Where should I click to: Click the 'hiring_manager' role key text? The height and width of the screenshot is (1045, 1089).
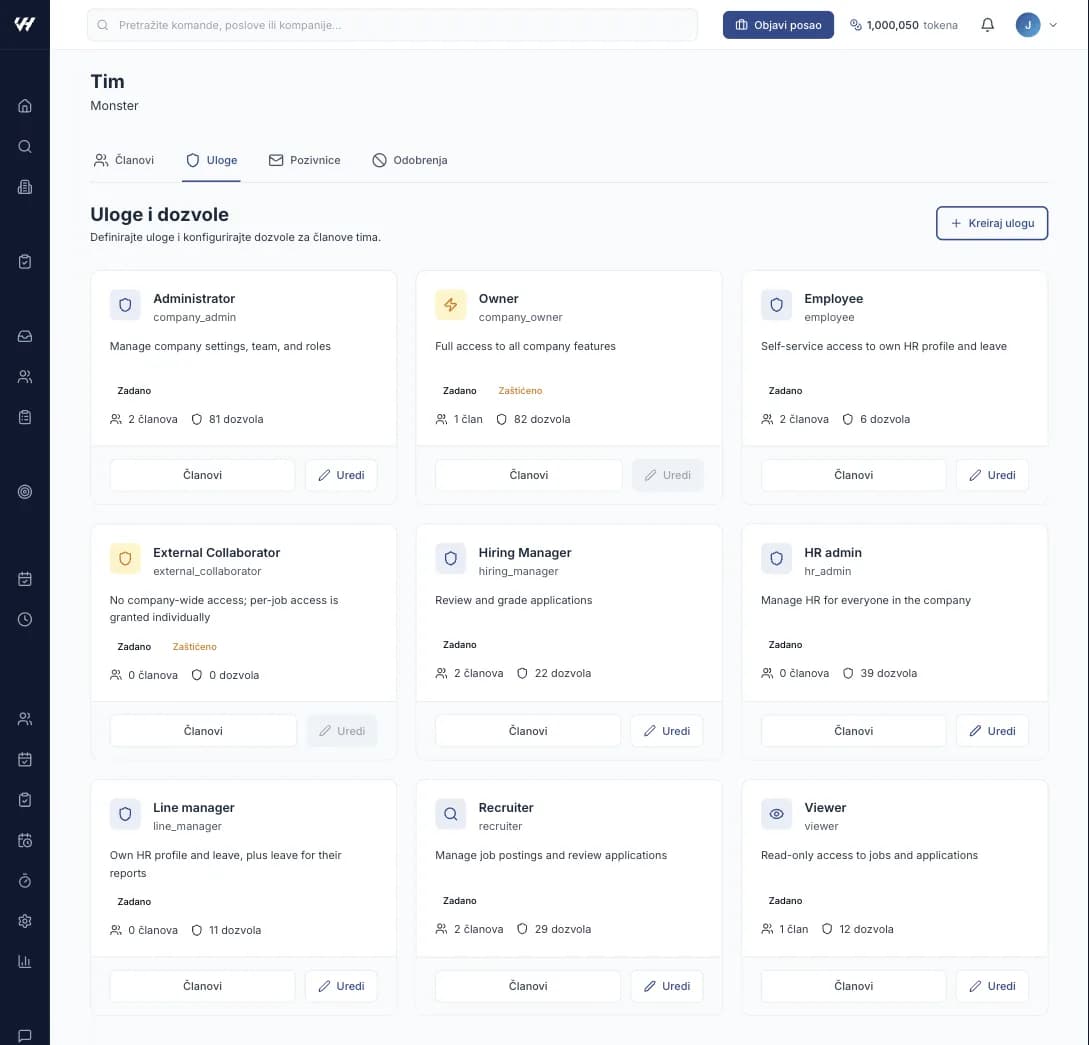pyautogui.click(x=518, y=571)
